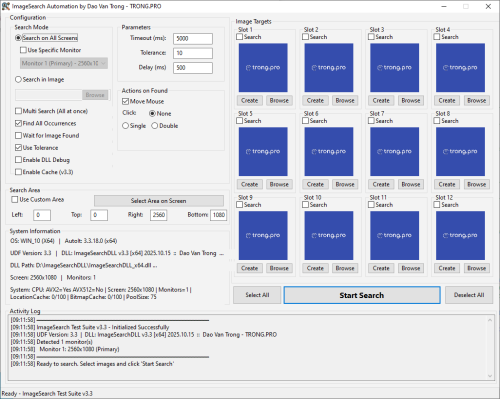Click Create button for Slot 1
Image resolution: width=500 pixels, height=399 pixels.
250,101
